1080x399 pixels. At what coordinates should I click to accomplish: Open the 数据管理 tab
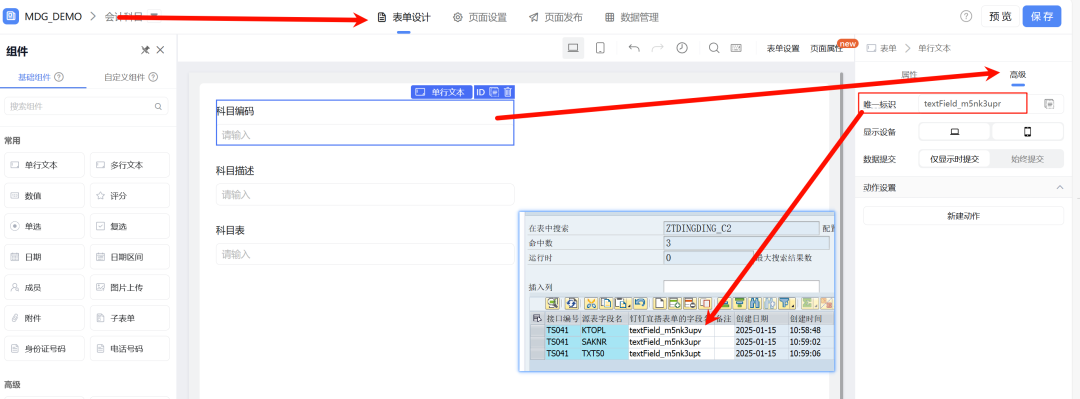pyautogui.click(x=632, y=17)
